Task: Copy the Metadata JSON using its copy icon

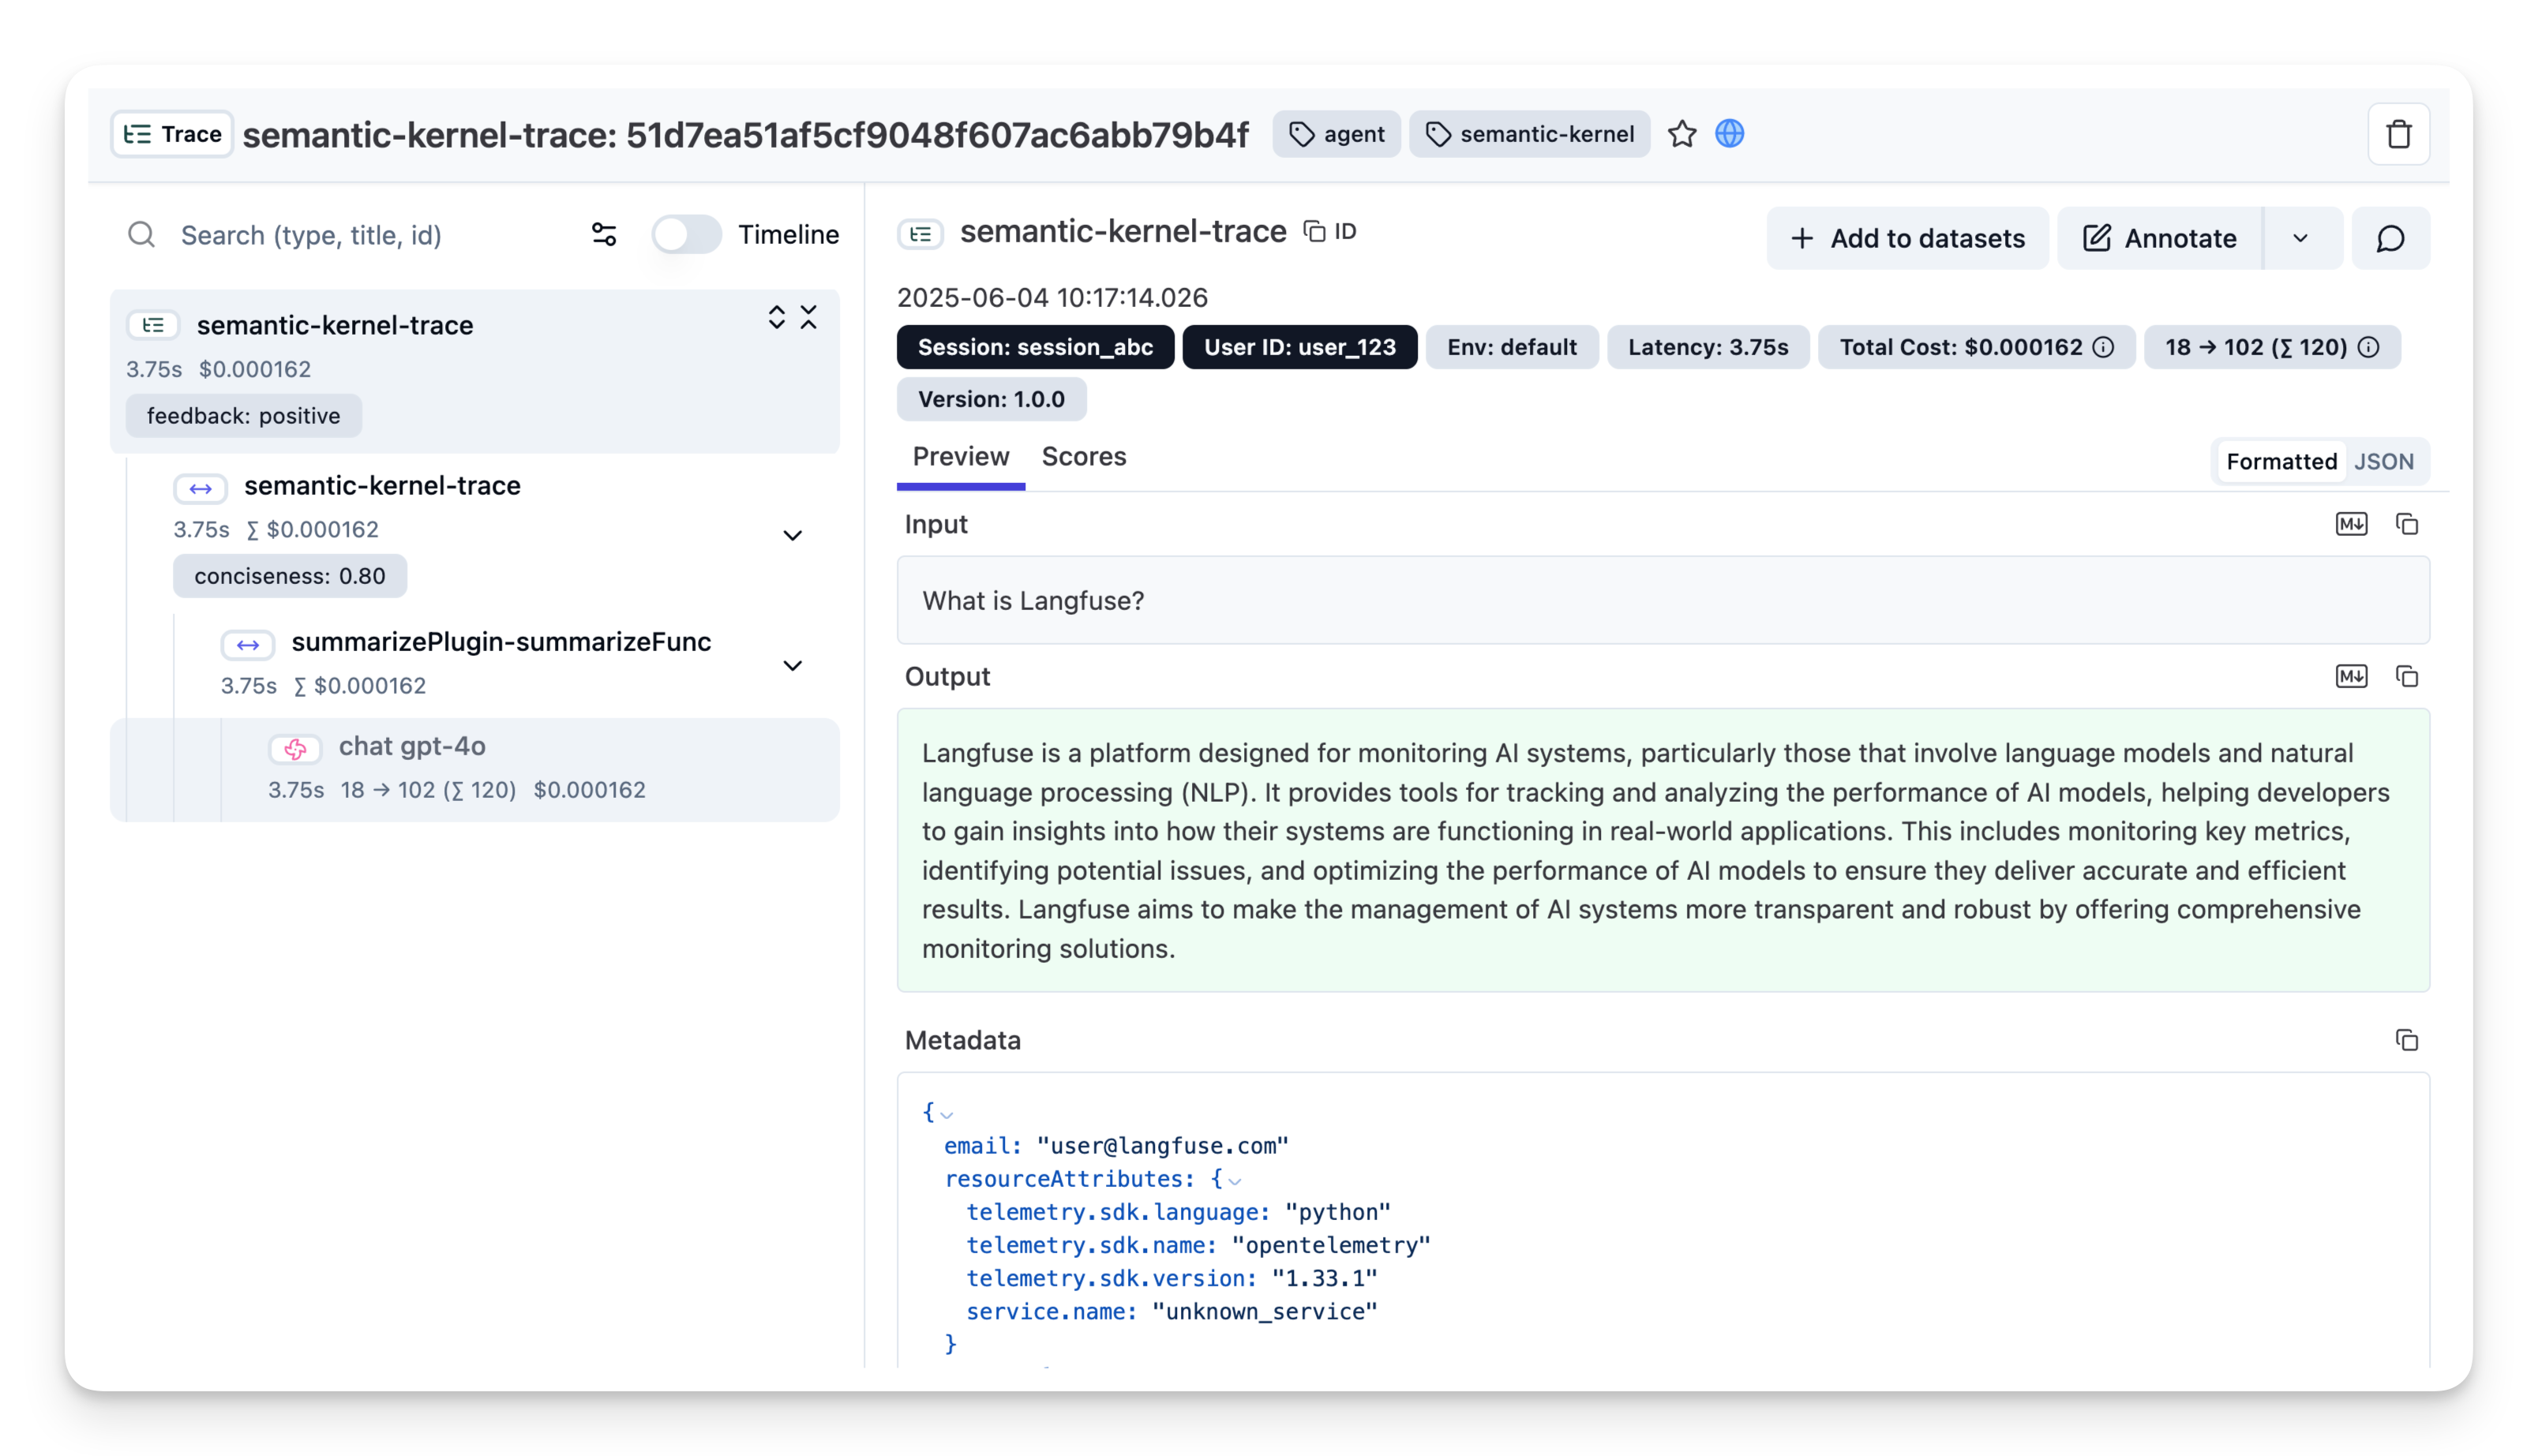Action: coord(2406,1040)
